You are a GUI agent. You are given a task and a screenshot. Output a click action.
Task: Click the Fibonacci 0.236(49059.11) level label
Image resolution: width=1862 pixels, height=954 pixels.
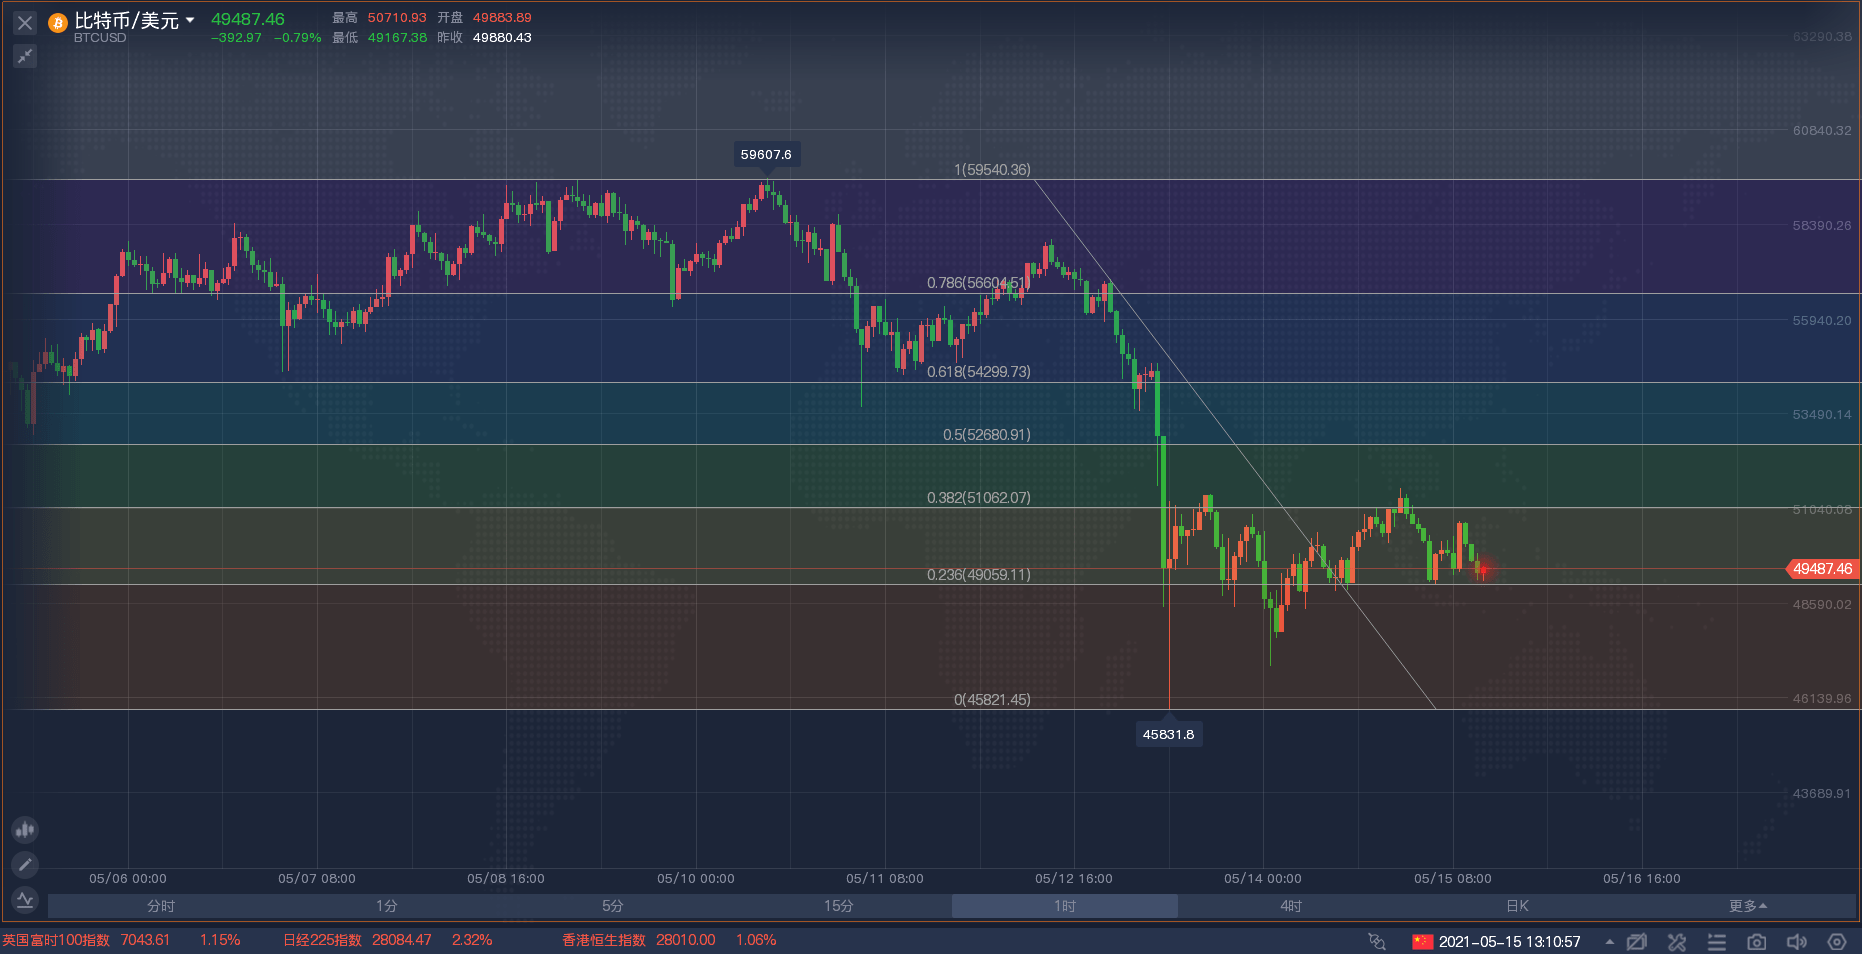pyautogui.click(x=979, y=575)
